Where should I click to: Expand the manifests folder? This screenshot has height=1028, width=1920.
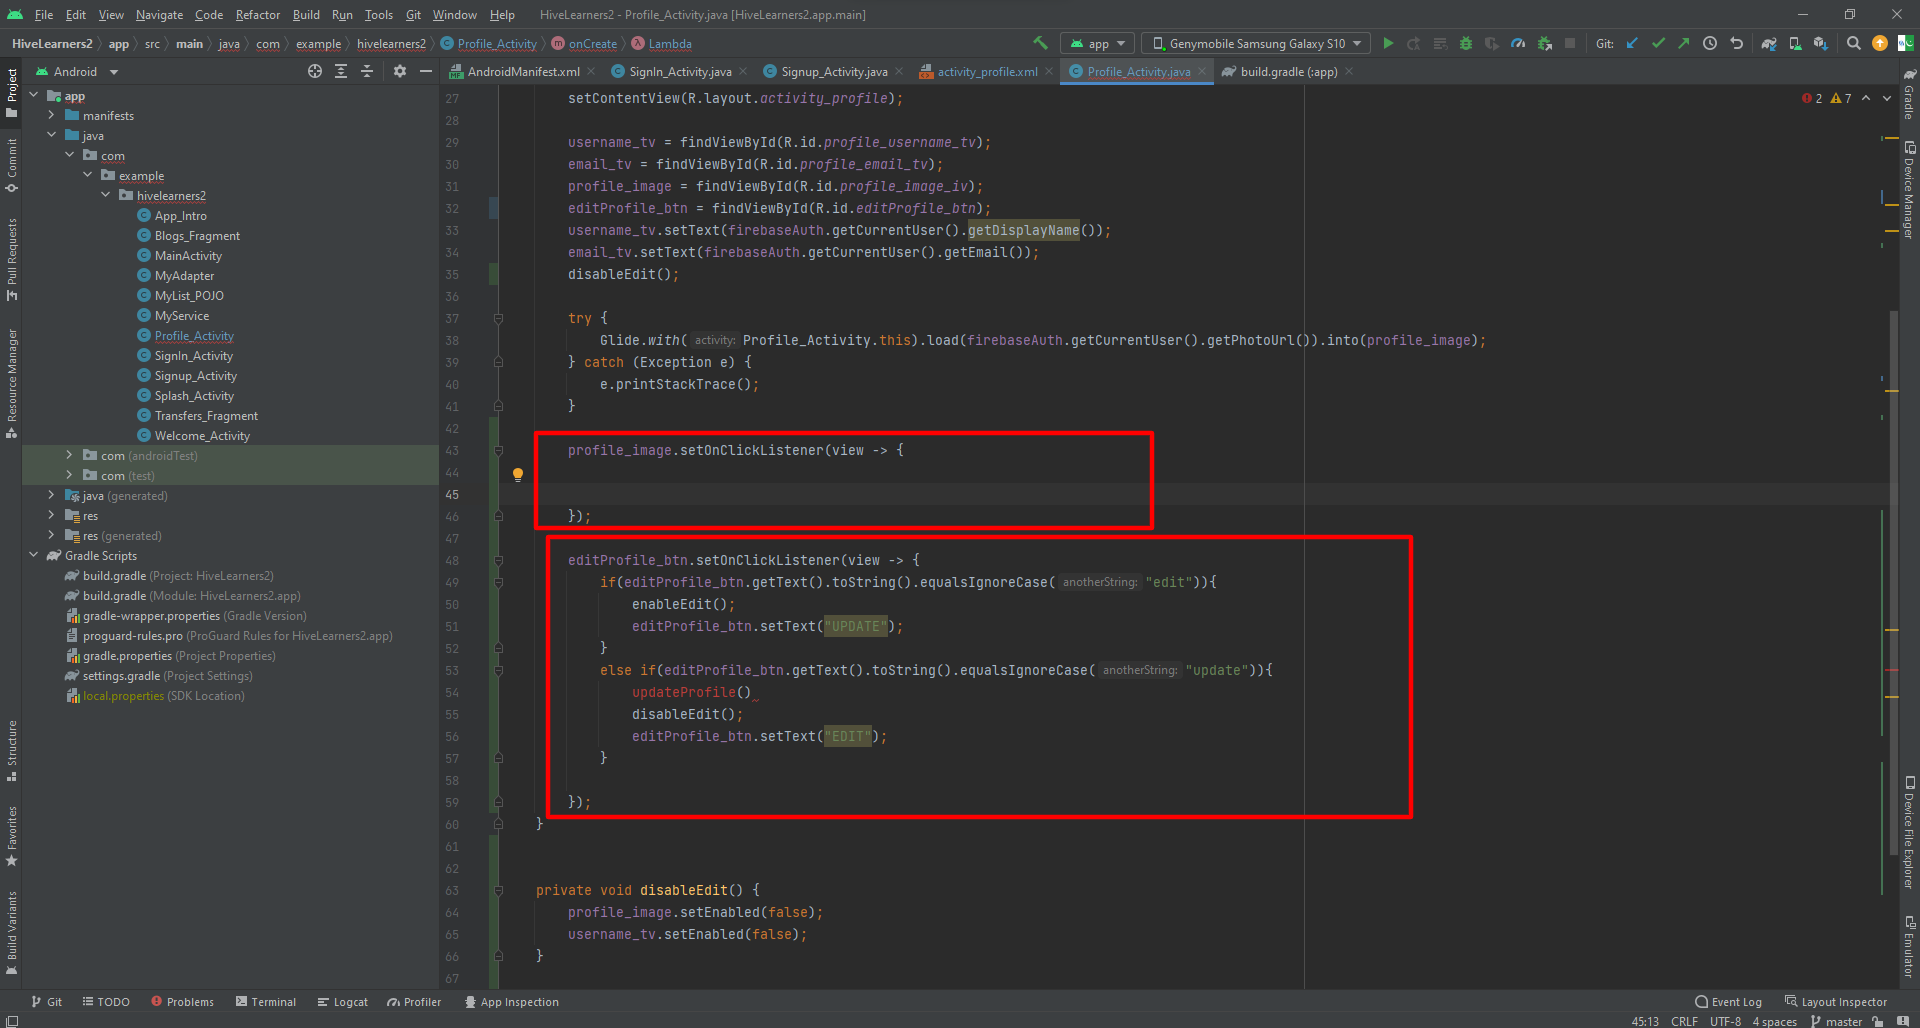51,115
